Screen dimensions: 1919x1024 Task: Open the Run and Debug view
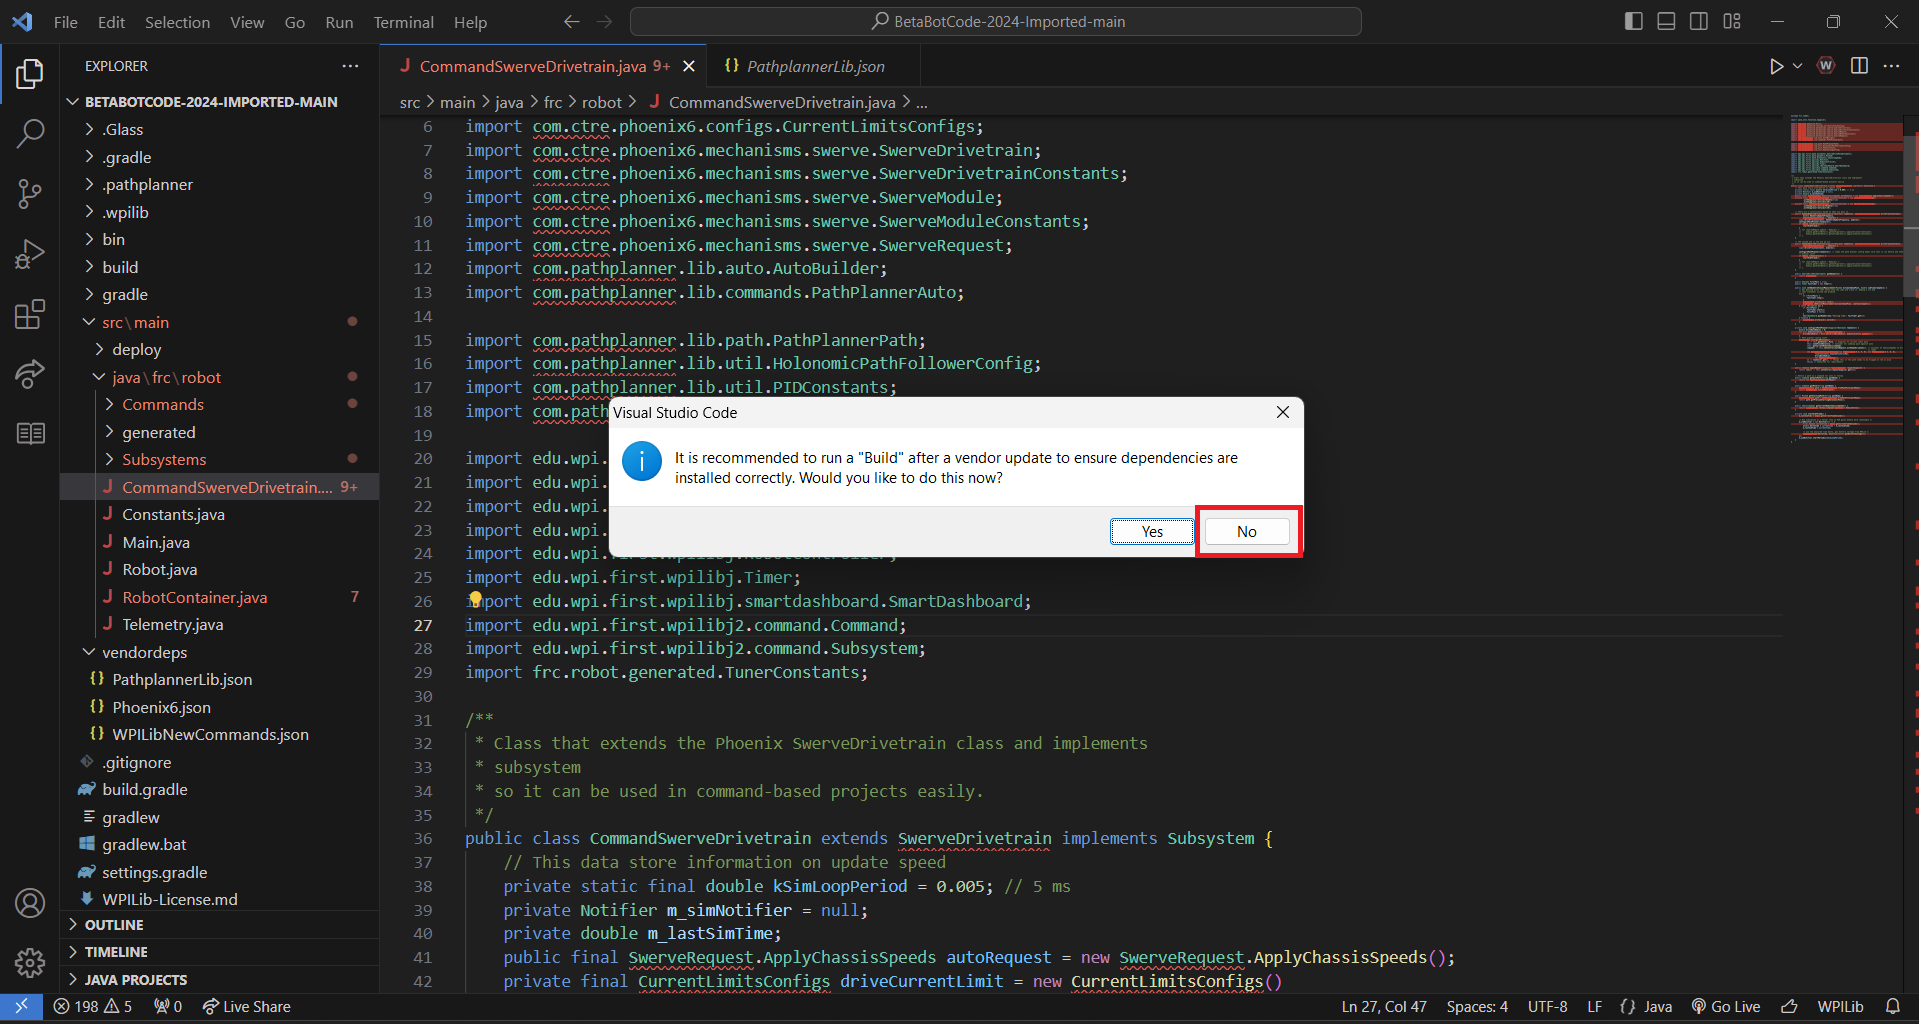click(30, 254)
